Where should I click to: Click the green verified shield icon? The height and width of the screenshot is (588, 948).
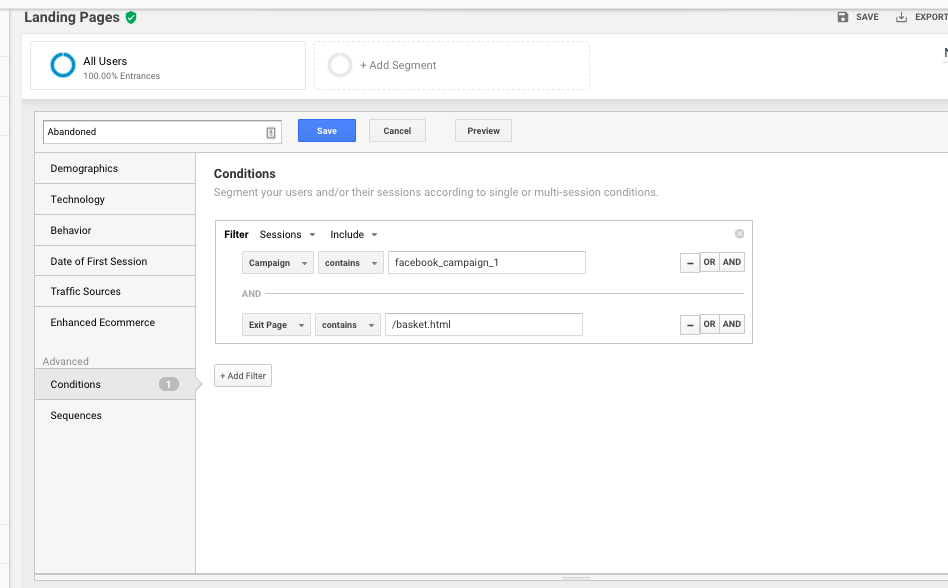131,18
